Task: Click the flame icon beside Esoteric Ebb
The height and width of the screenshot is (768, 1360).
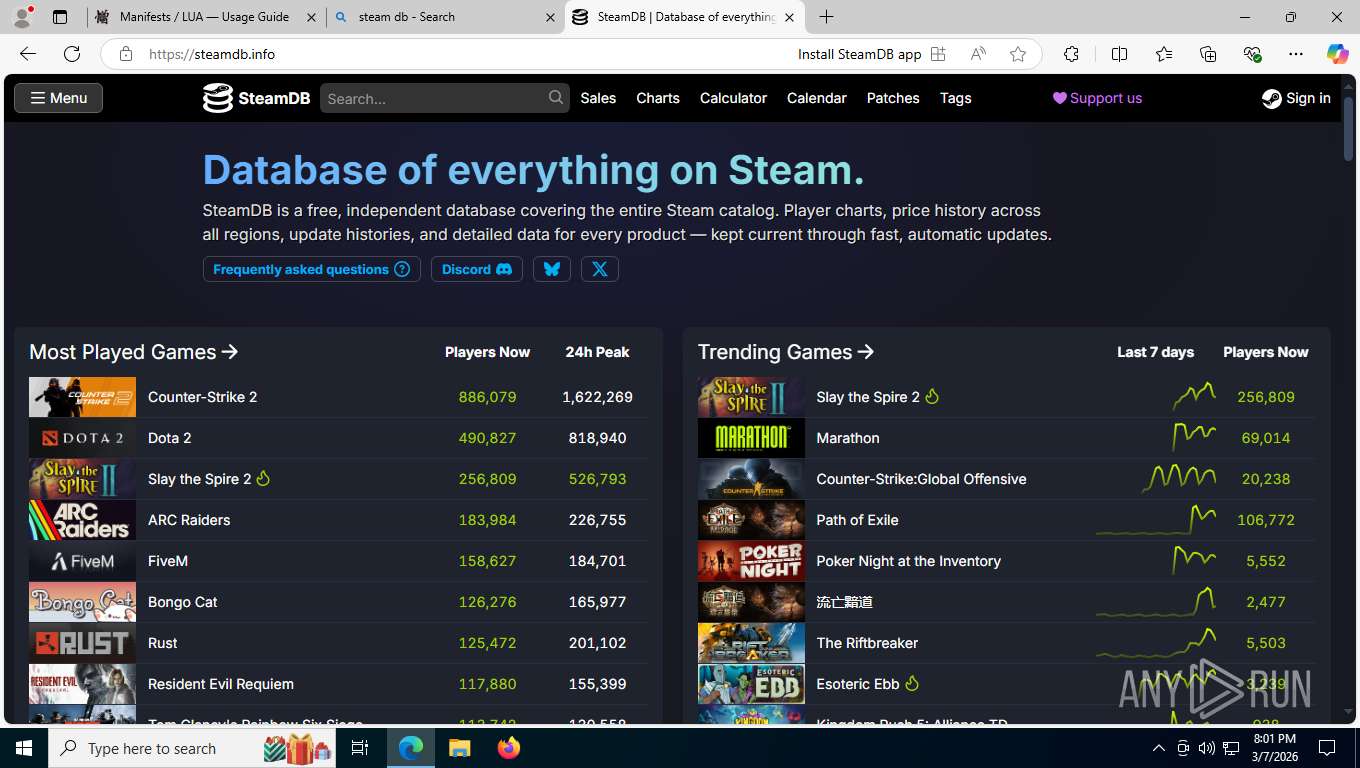Action: [912, 684]
